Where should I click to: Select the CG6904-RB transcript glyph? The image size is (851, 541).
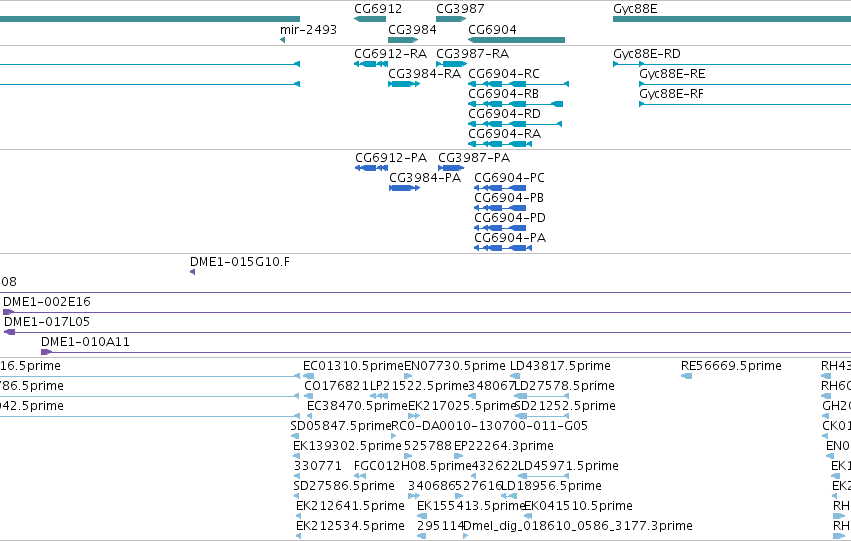pyautogui.click(x=515, y=104)
